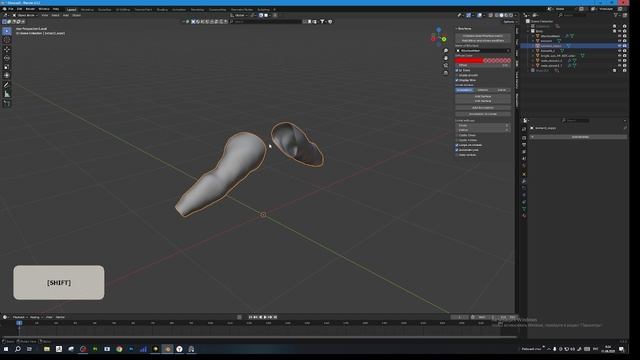Open the Output properties tab icon
The width and height of the screenshot is (640, 360).
click(x=524, y=144)
